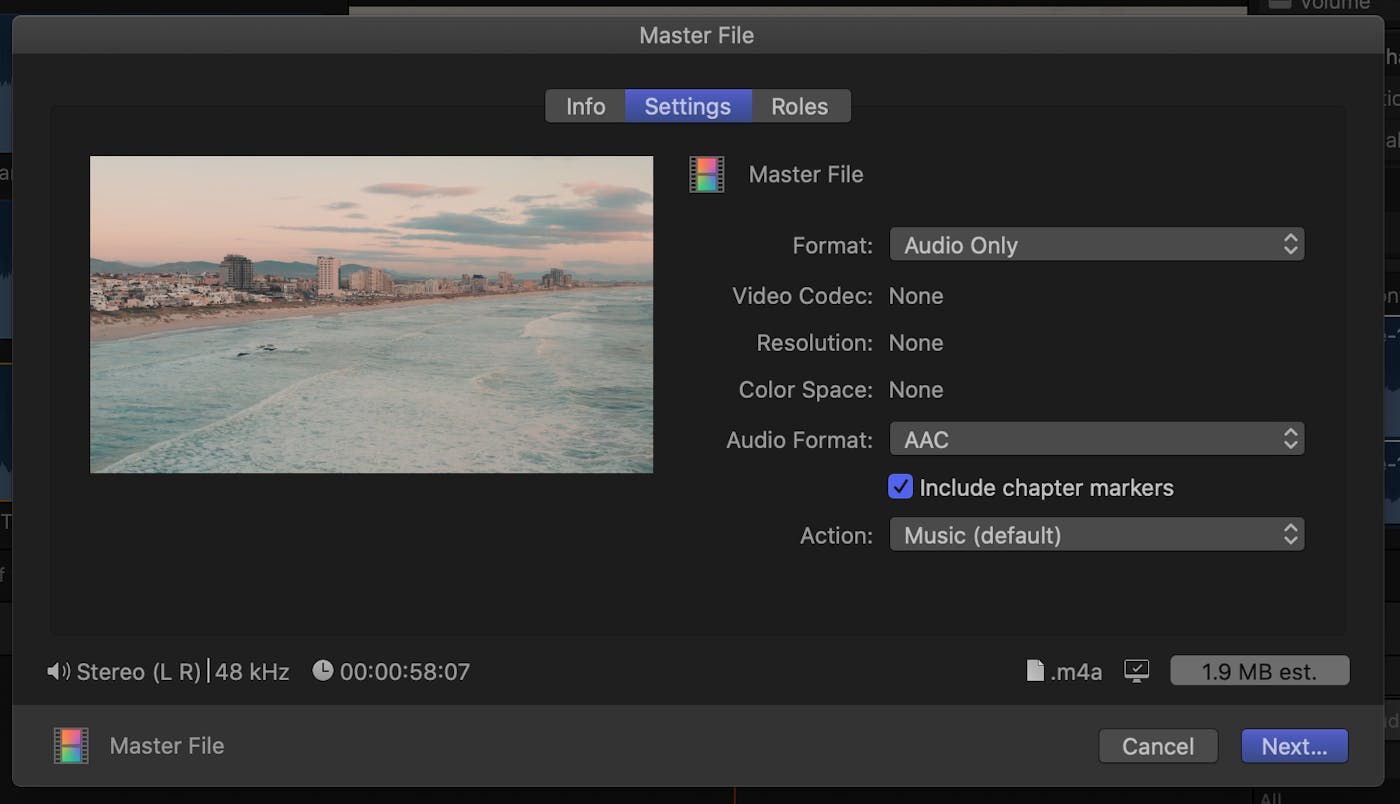Click the Video Codec None value
The height and width of the screenshot is (804, 1400).
[916, 296]
